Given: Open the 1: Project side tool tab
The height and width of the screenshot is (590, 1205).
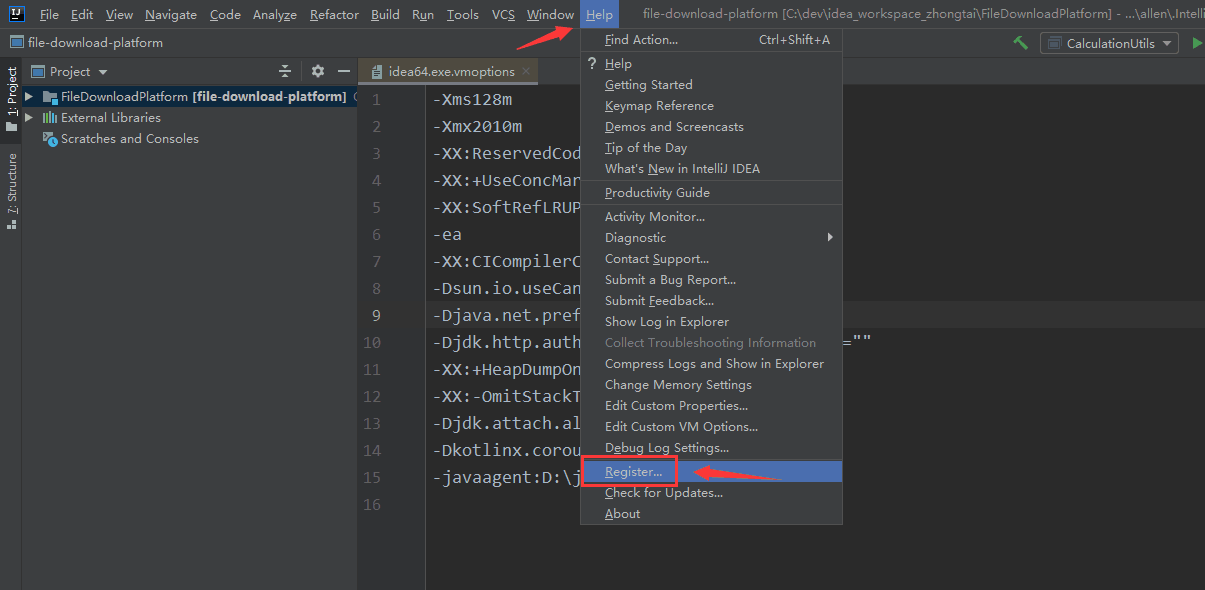Looking at the screenshot, I should [12, 100].
